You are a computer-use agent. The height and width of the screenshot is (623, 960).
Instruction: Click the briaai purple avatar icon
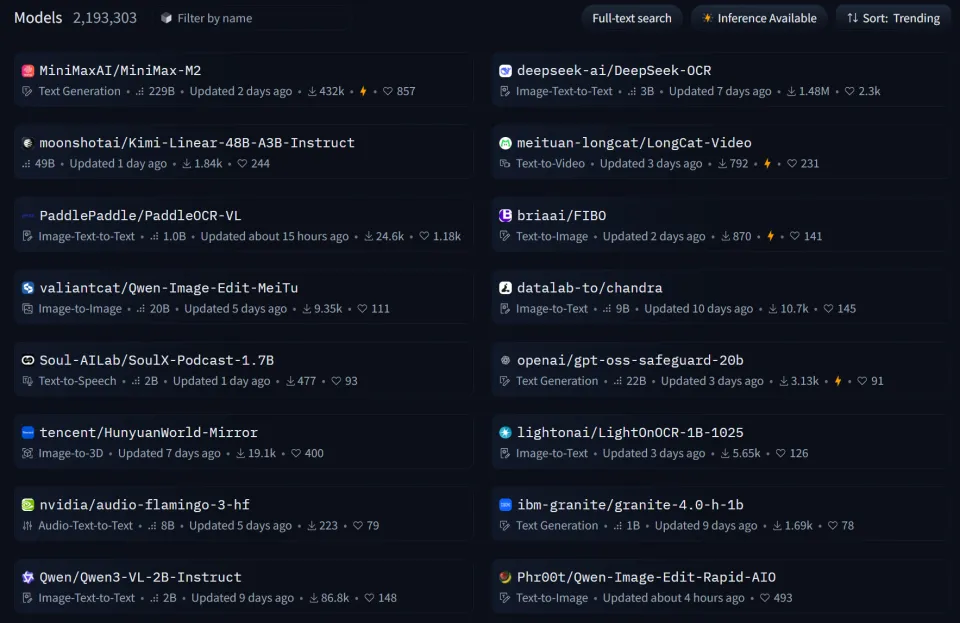505,215
